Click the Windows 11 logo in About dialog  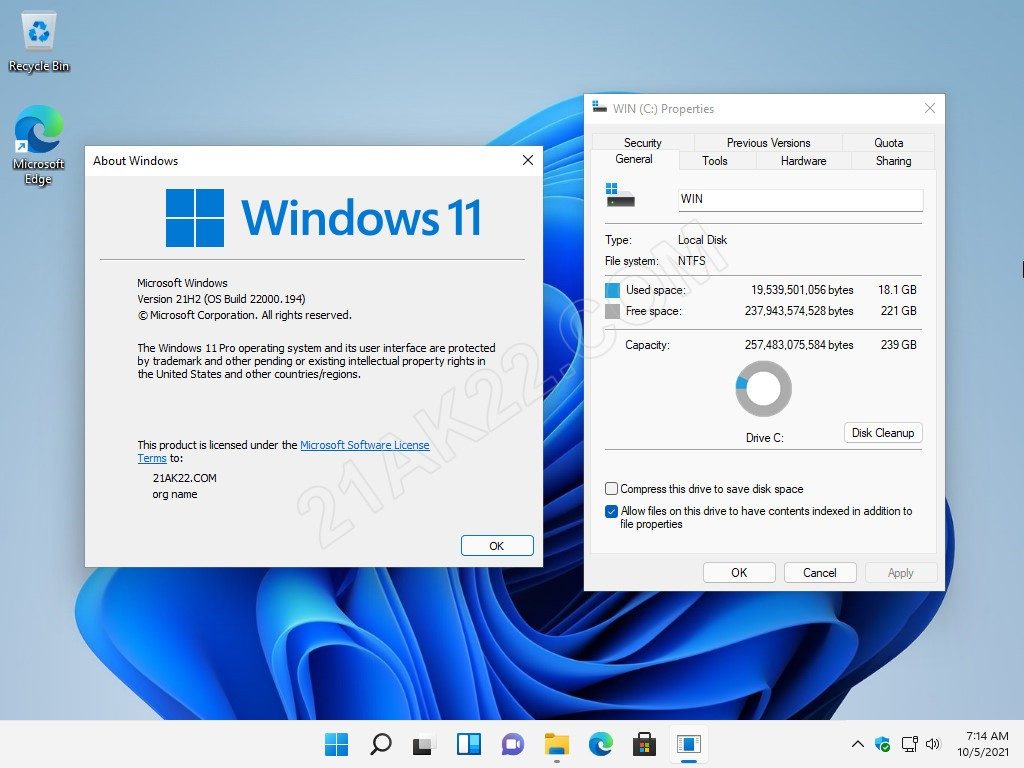[324, 217]
